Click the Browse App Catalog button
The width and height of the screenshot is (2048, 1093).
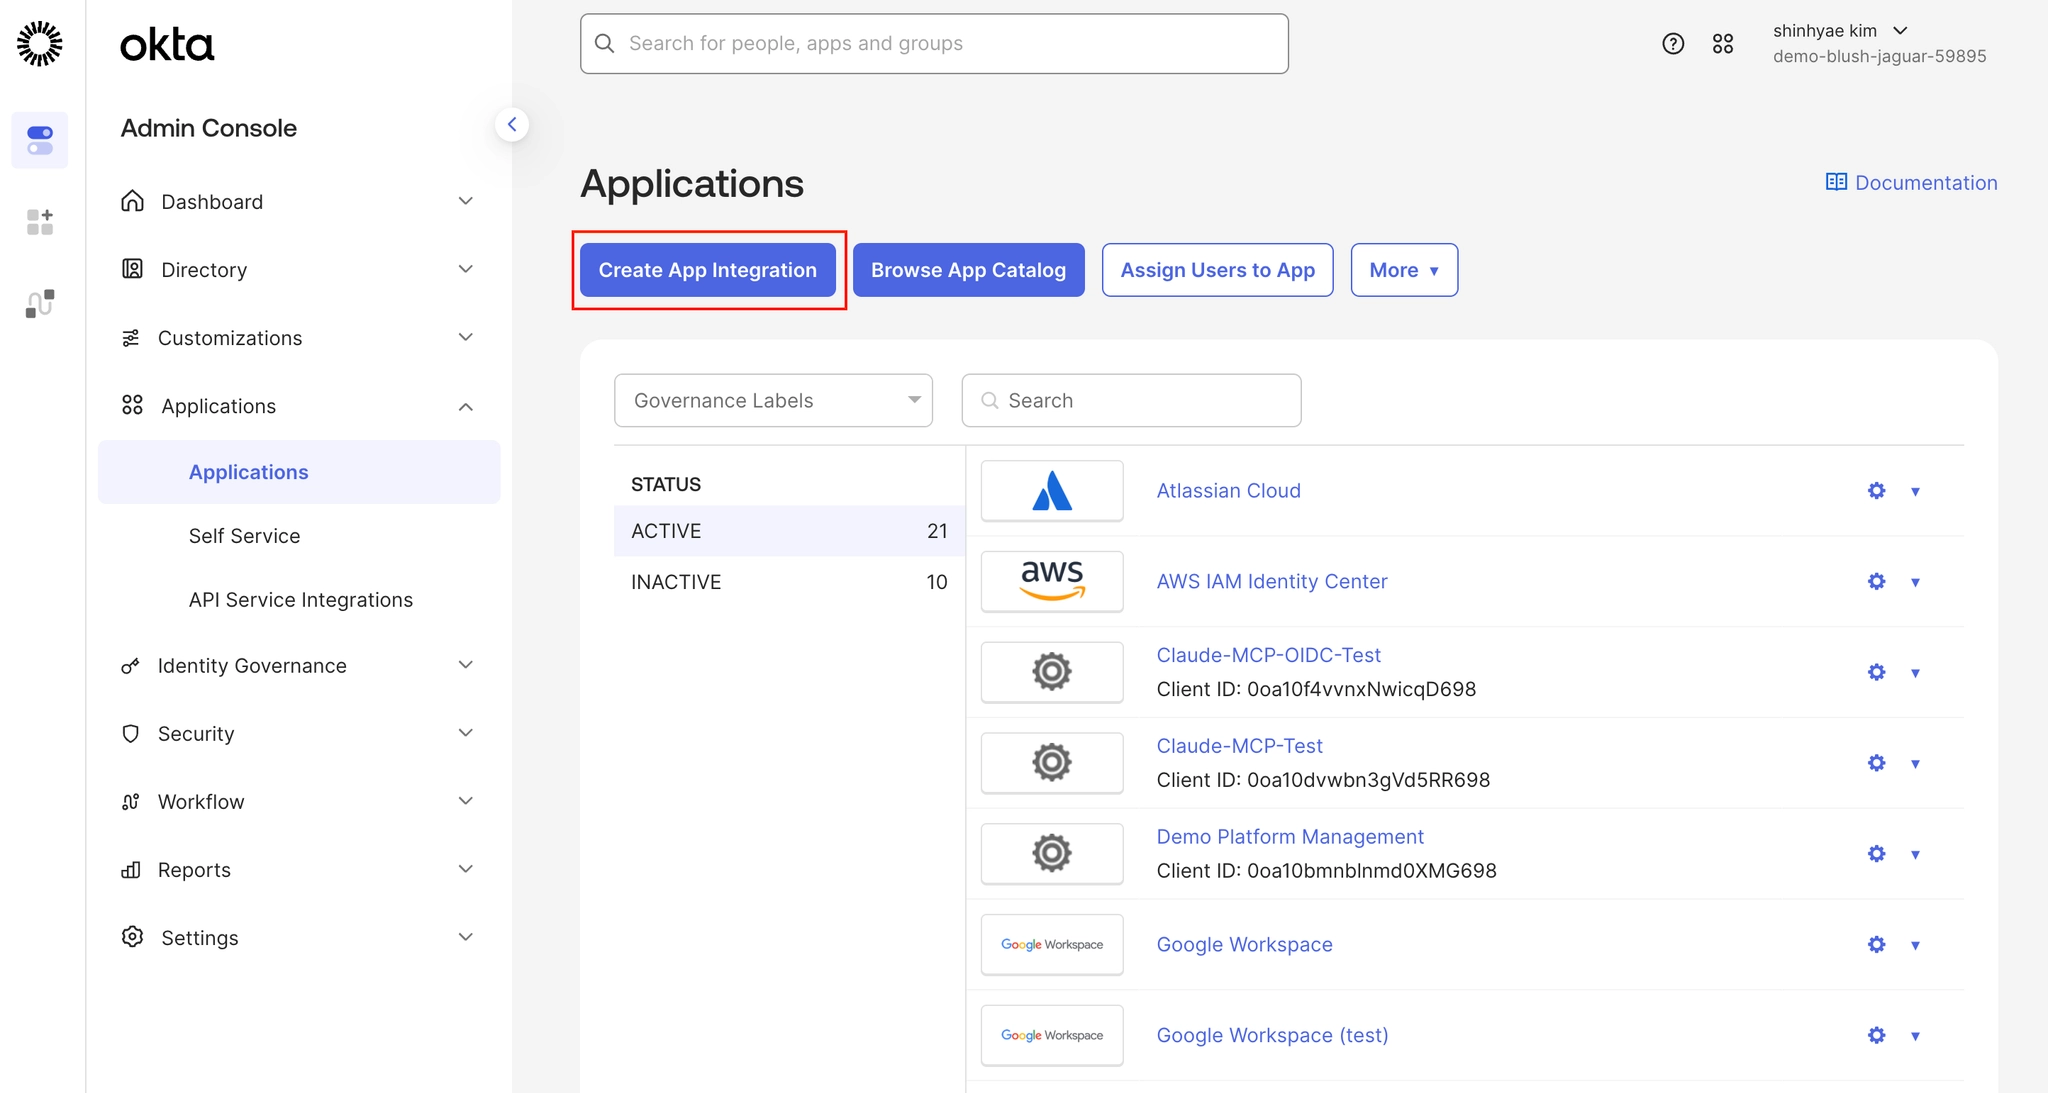tap(968, 270)
